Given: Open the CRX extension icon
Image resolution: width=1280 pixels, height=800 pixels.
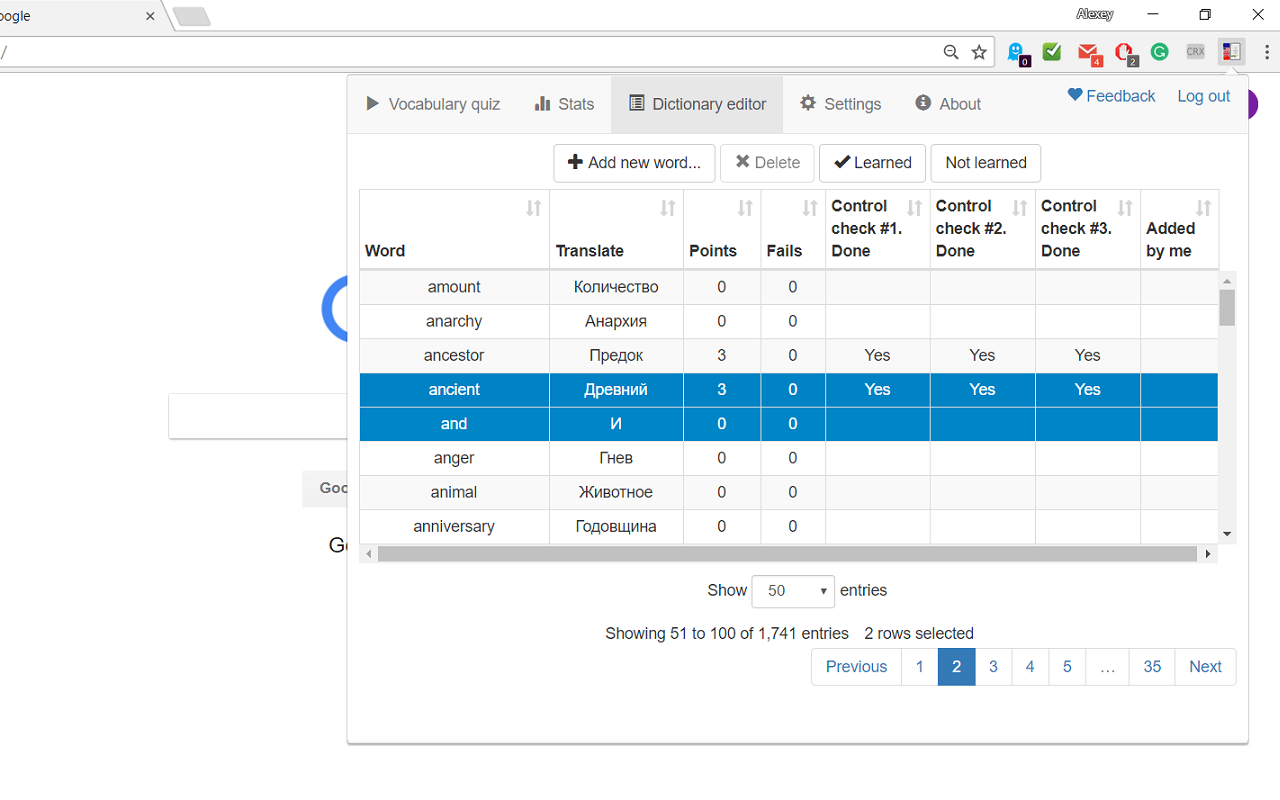Looking at the screenshot, I should 1195,52.
